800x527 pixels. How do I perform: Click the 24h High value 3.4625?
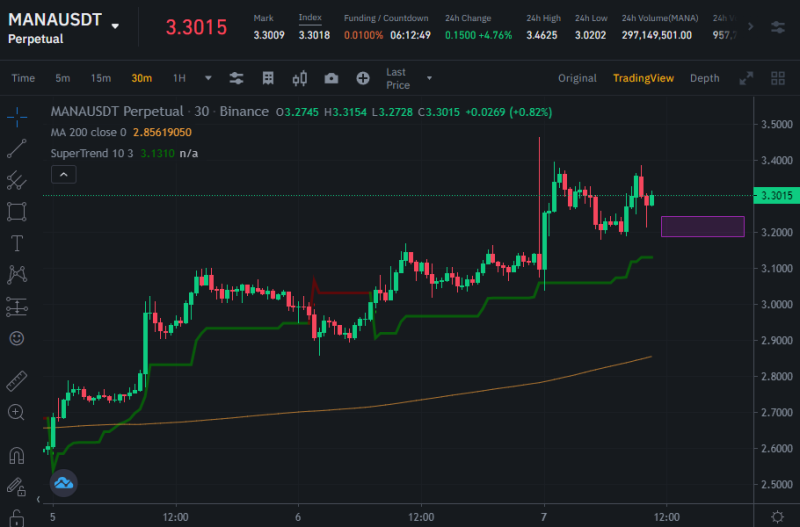[542, 35]
